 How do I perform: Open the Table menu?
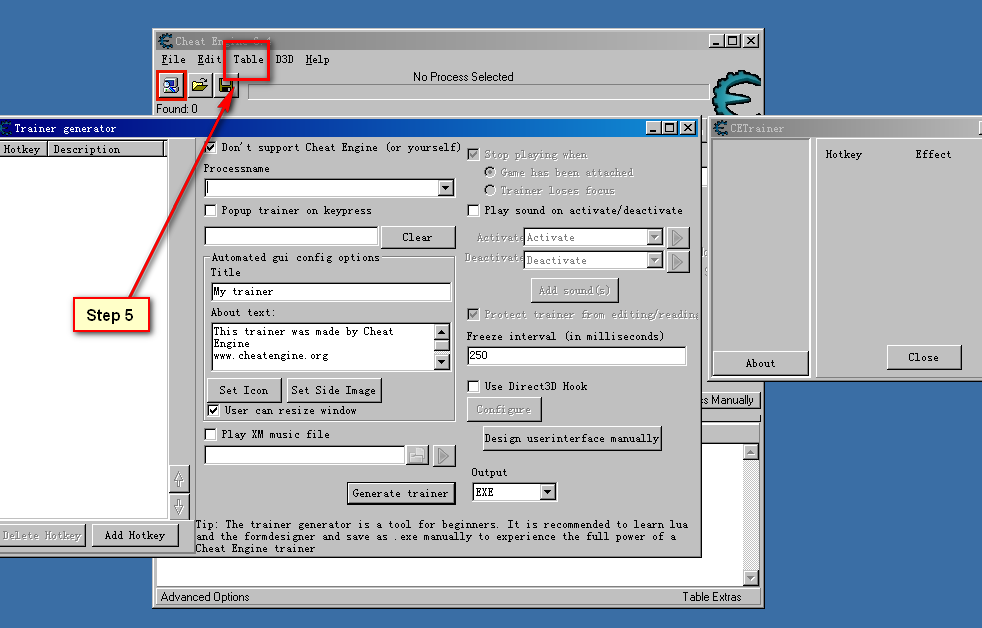click(249, 59)
